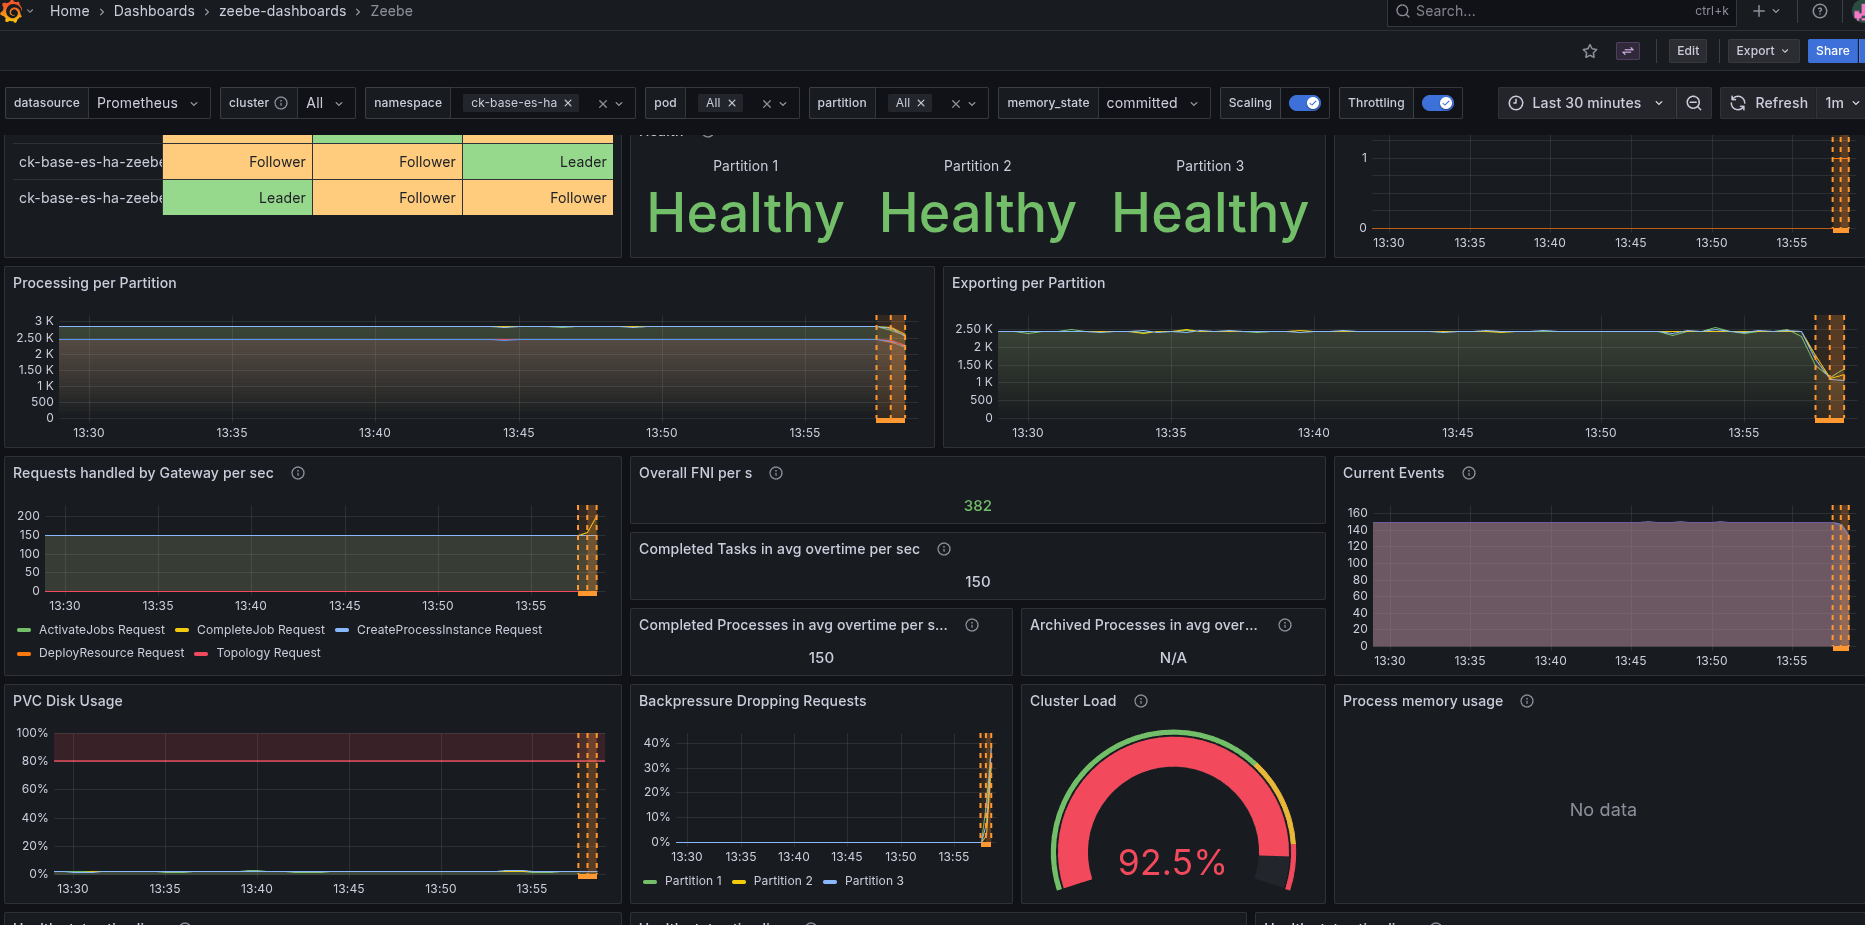Click the Grafana logo icon
This screenshot has height=925, width=1865.
pyautogui.click(x=11, y=11)
